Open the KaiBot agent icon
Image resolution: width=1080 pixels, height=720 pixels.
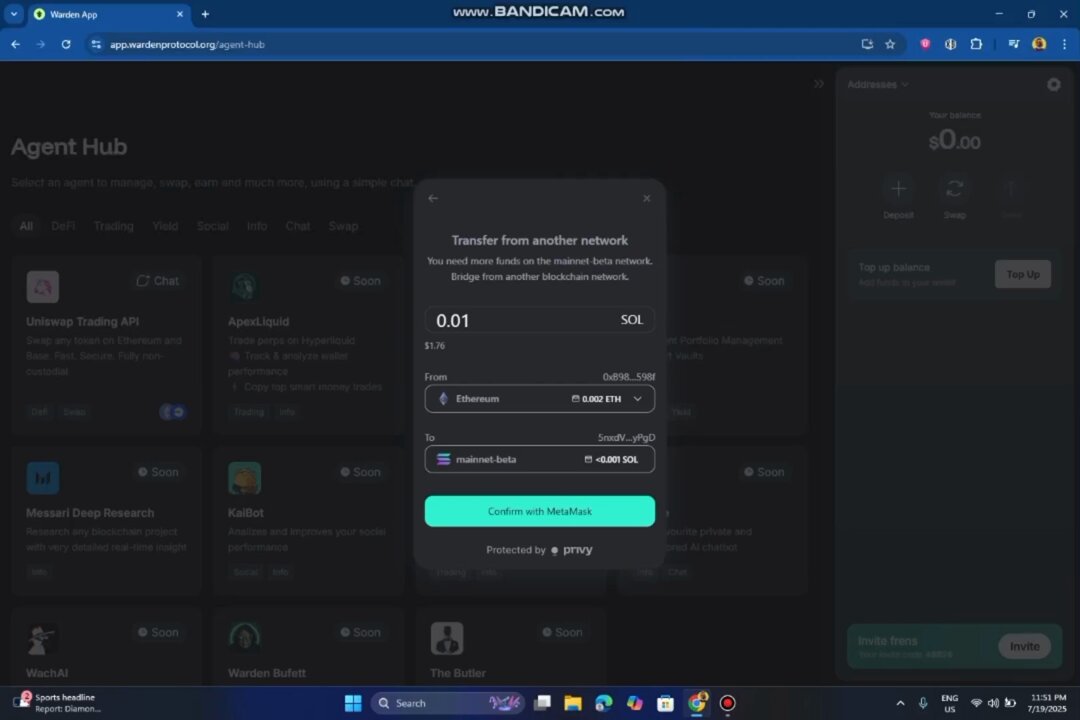coord(245,477)
